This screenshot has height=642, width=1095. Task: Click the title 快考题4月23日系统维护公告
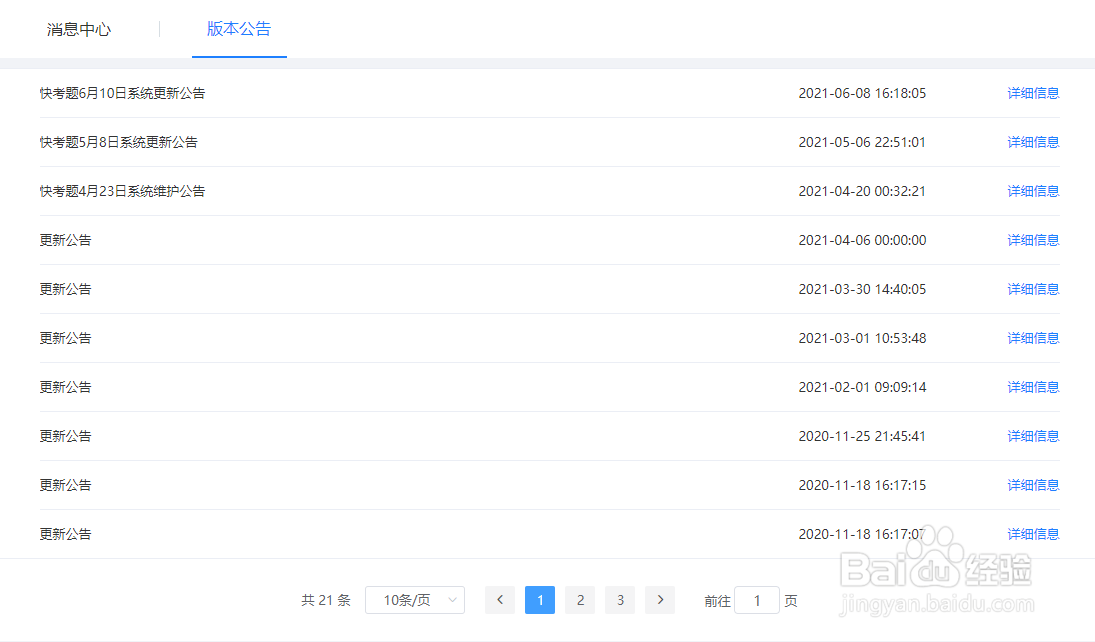pyautogui.click(x=122, y=191)
